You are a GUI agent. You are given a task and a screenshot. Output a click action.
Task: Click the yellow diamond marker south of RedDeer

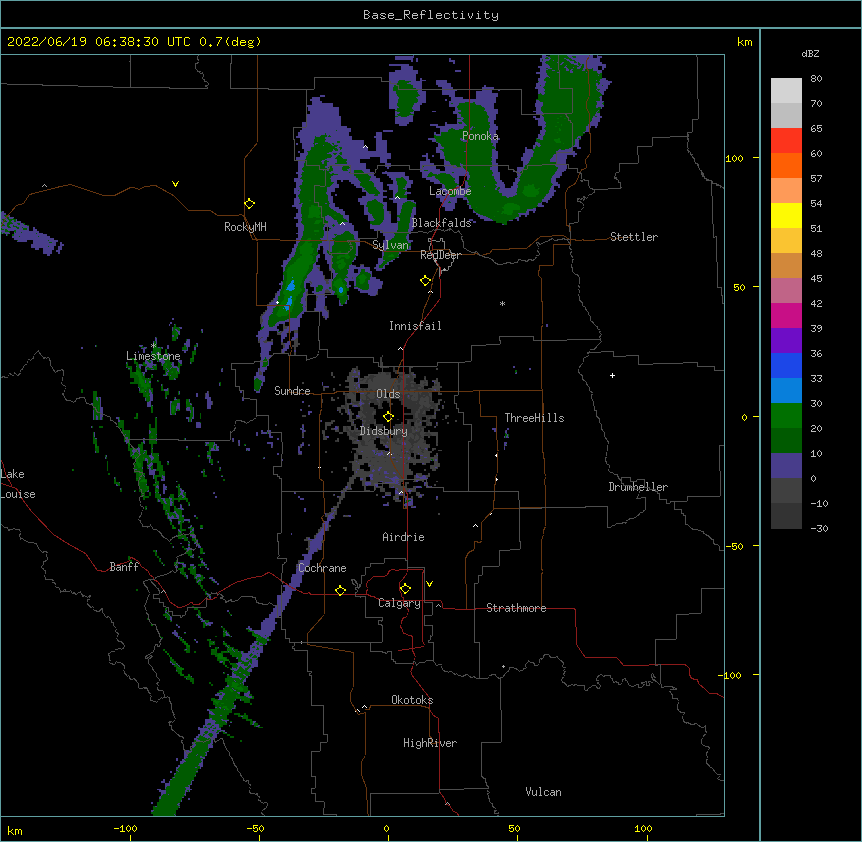coord(426,281)
